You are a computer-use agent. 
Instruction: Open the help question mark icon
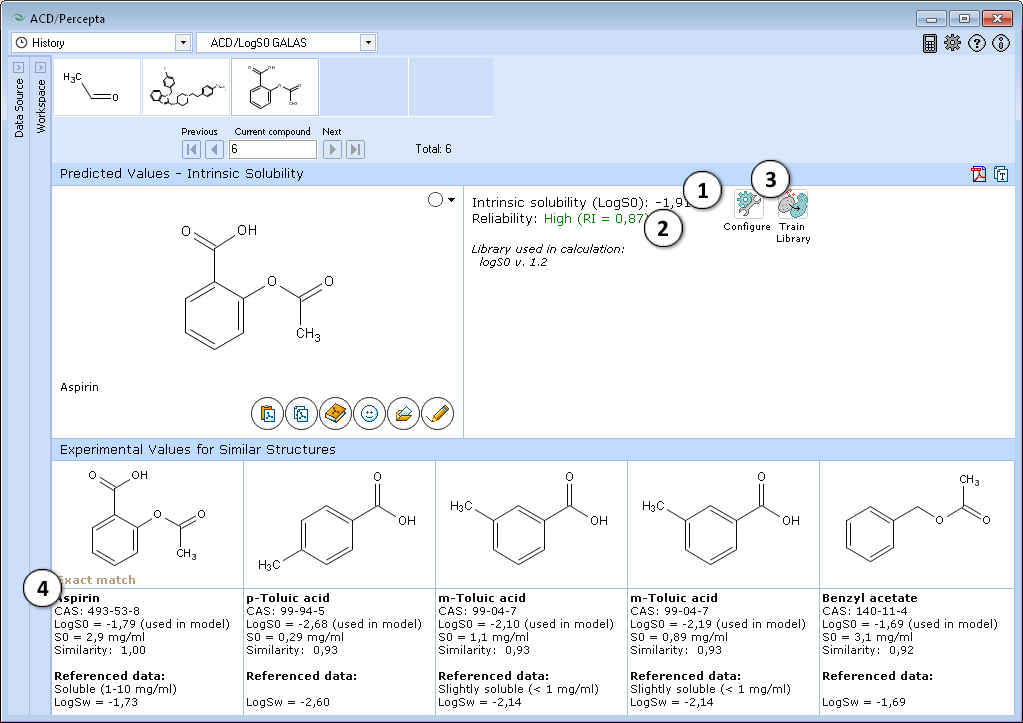coord(977,43)
